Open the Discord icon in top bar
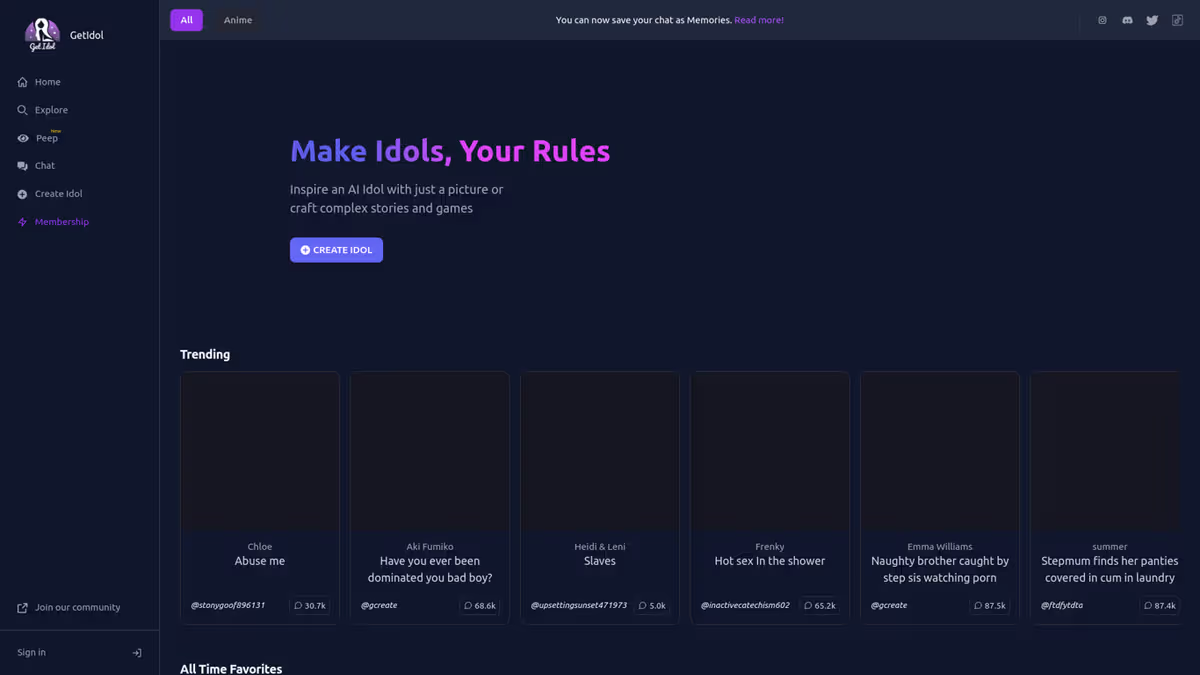 pos(1127,20)
